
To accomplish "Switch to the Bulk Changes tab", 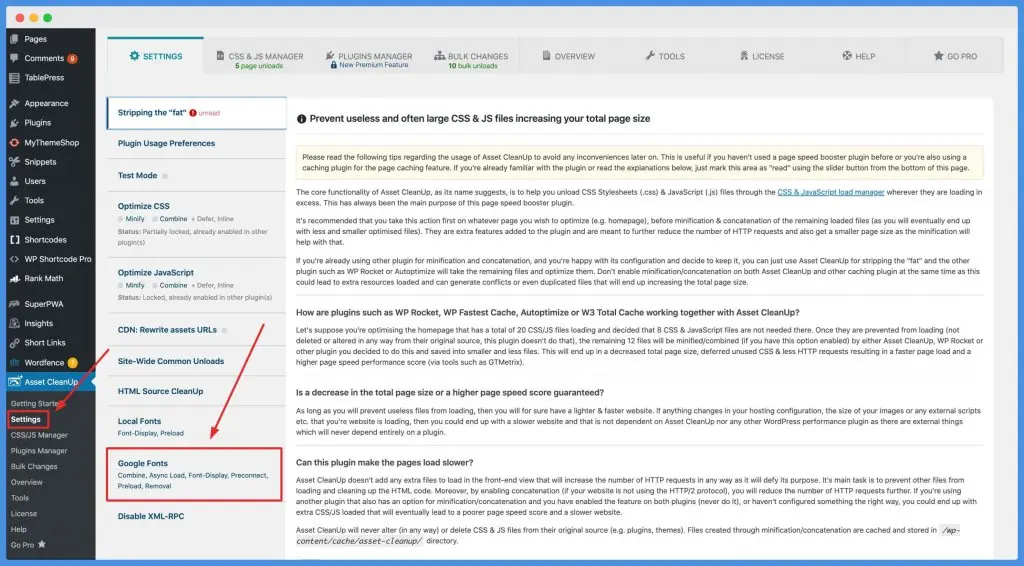I will click(472, 59).
